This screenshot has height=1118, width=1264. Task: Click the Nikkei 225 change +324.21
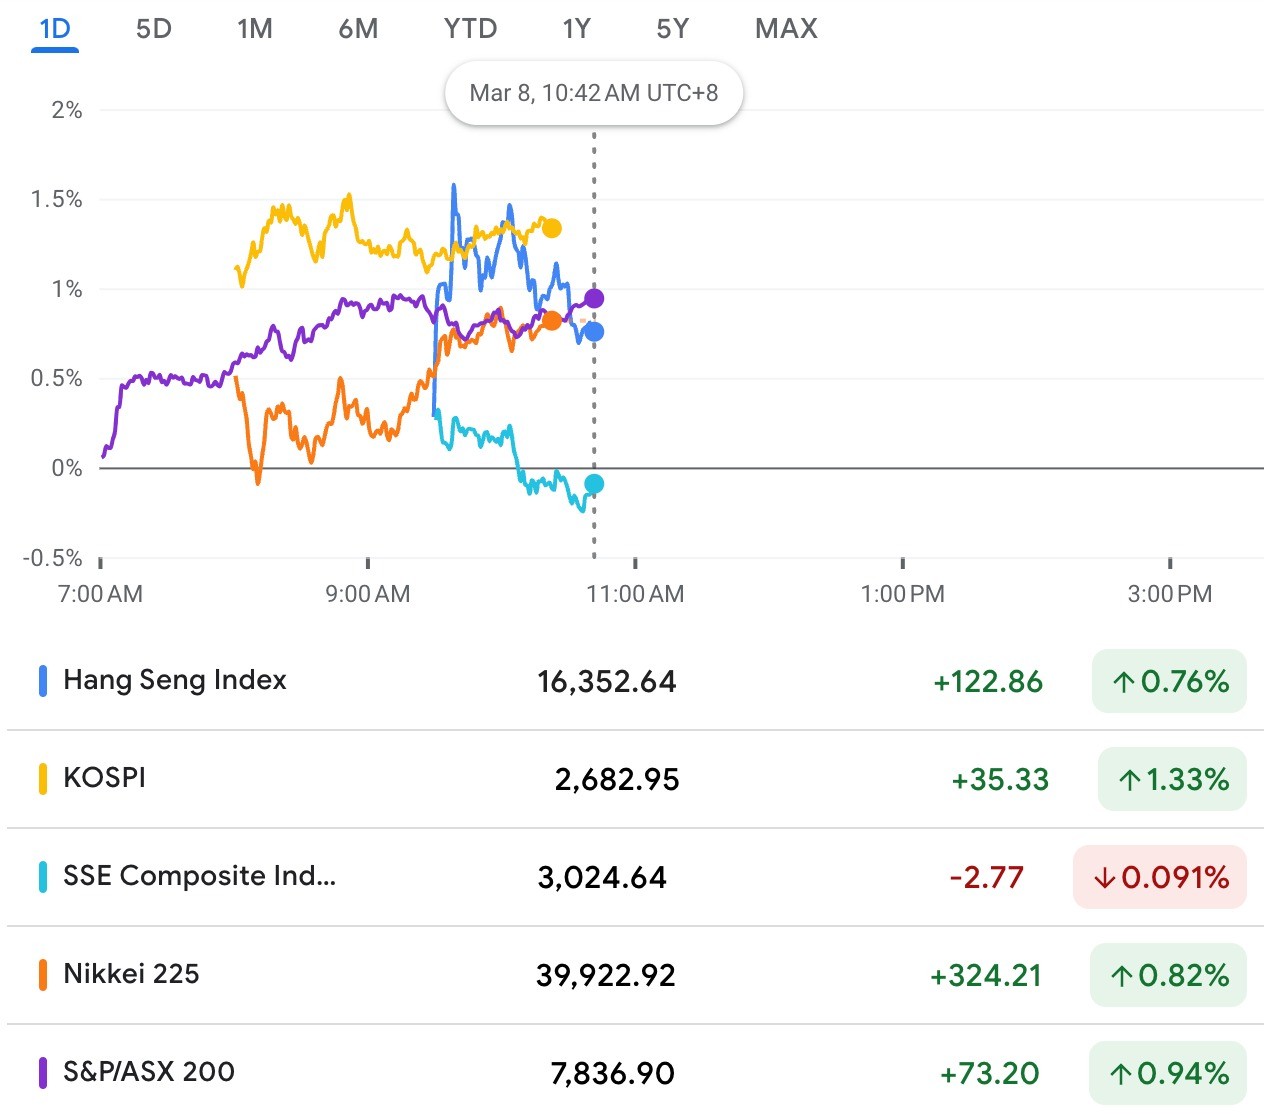986,976
